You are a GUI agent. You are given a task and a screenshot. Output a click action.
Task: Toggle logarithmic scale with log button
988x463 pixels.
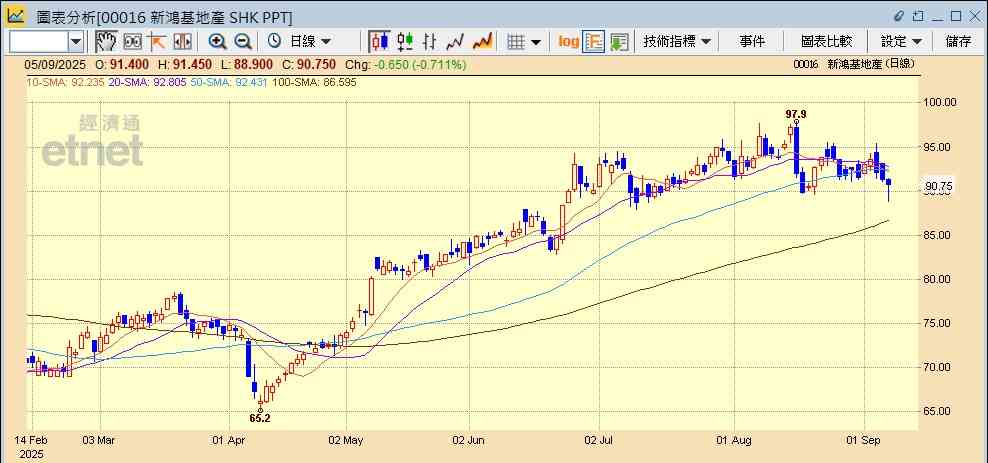click(x=568, y=42)
